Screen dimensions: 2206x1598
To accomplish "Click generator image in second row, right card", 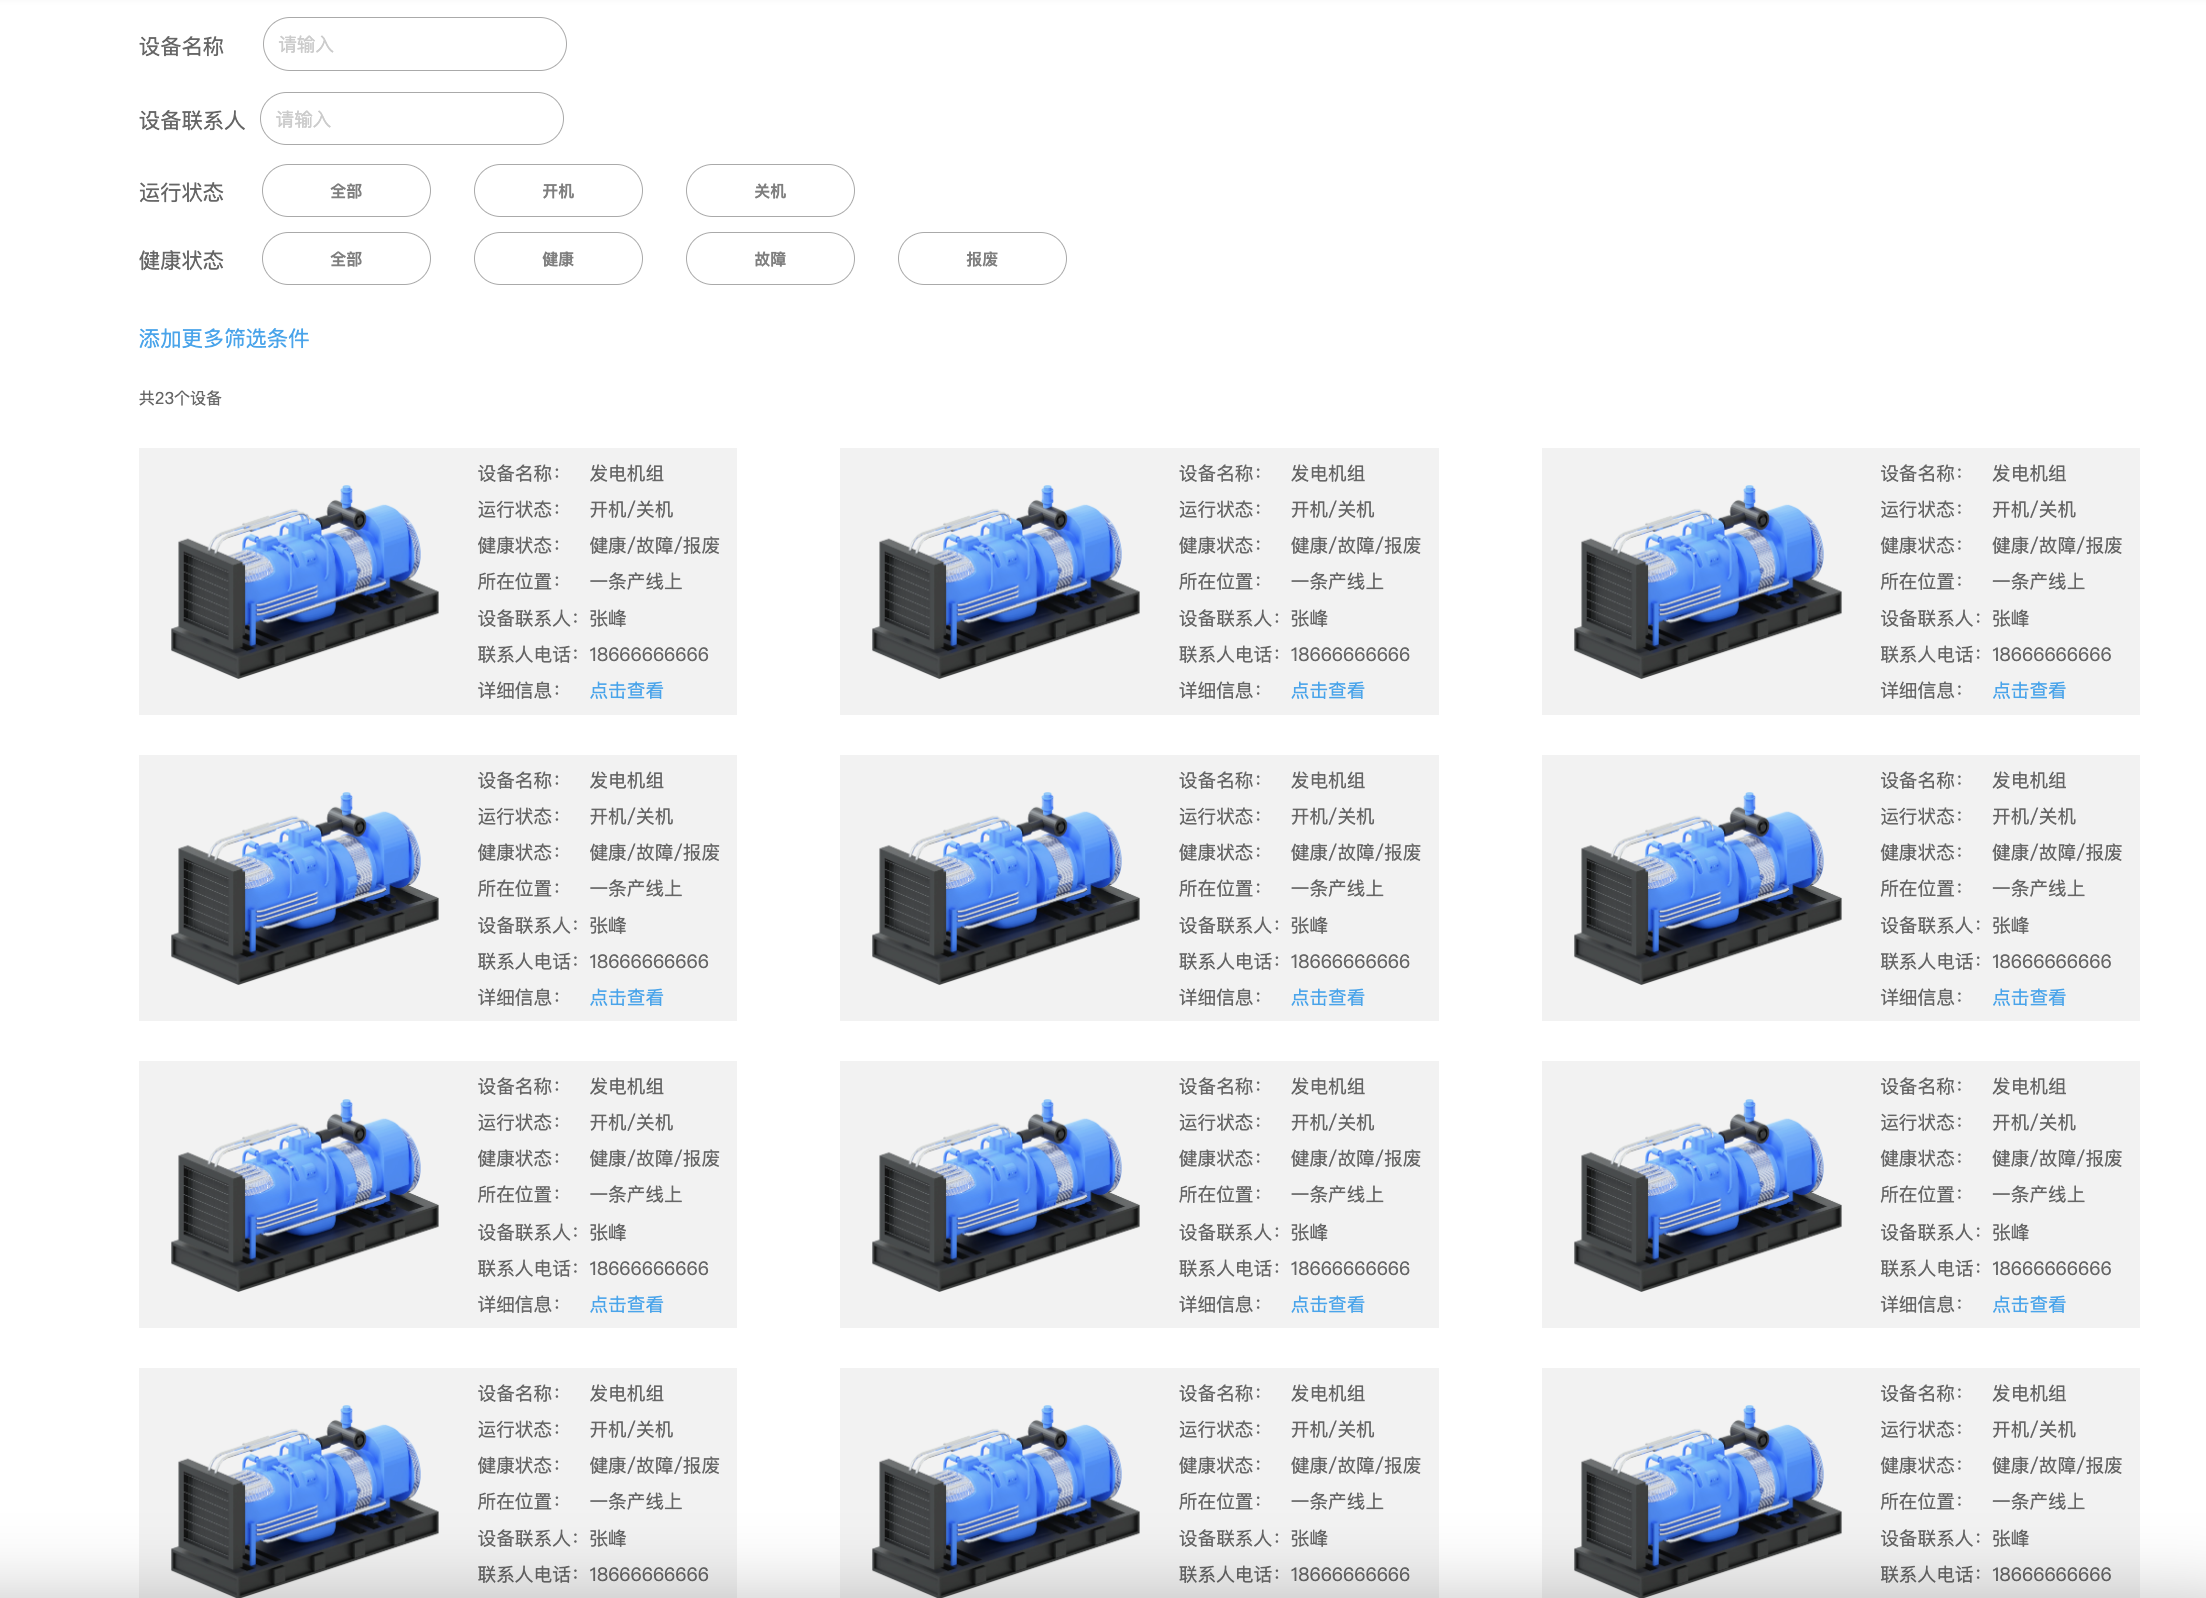I will point(1708,889).
